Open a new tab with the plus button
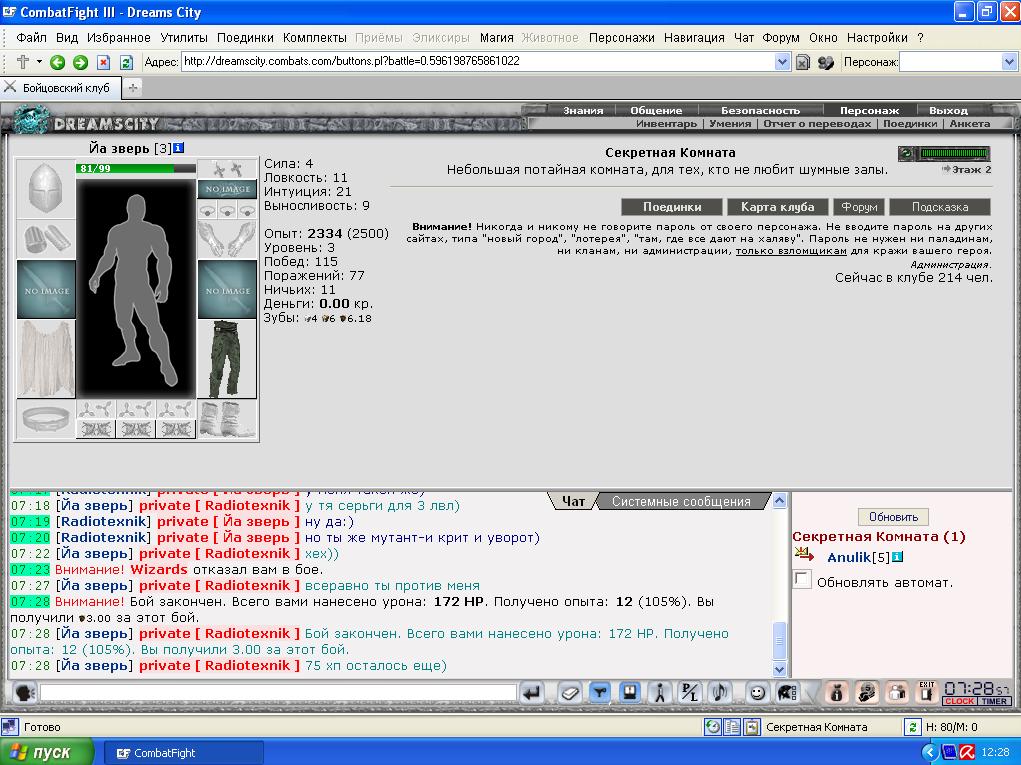 (x=133, y=88)
